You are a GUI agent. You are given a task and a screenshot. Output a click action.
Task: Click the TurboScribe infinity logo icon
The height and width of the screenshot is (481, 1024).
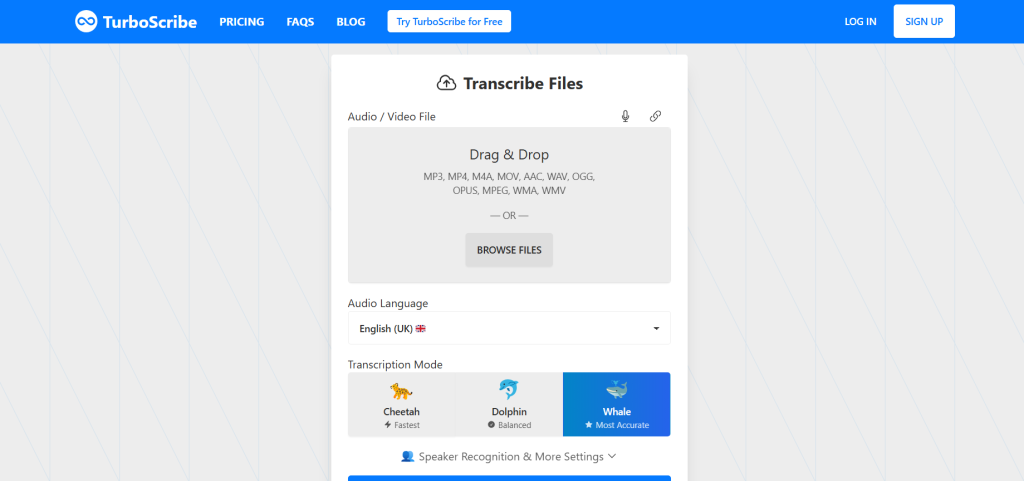point(87,21)
